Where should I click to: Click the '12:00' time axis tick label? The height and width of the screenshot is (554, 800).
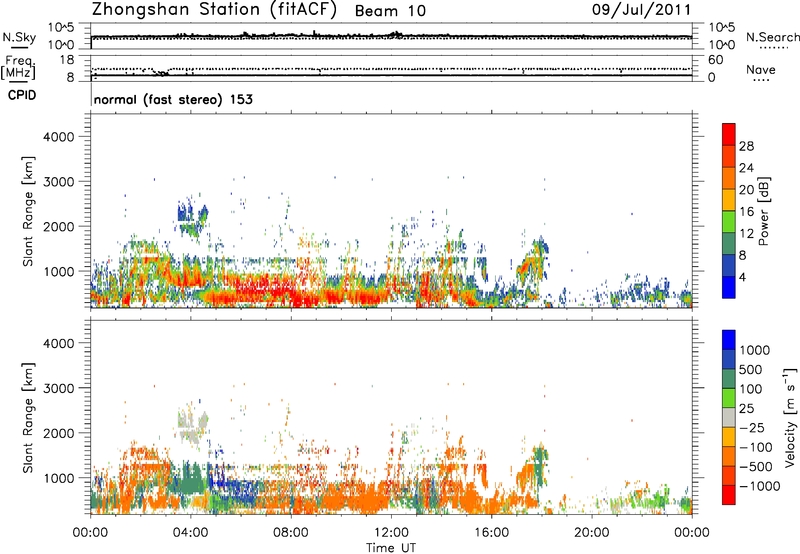click(x=391, y=533)
